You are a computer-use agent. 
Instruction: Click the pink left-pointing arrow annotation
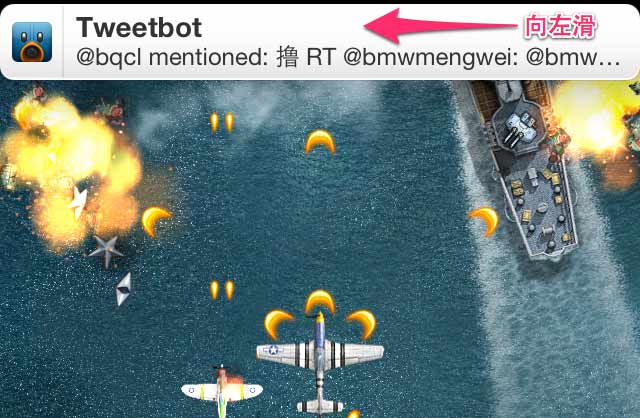click(x=440, y=26)
